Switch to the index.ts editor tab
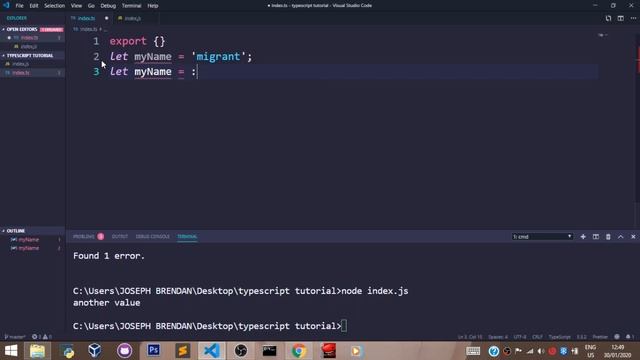The height and width of the screenshot is (360, 640). 86,18
